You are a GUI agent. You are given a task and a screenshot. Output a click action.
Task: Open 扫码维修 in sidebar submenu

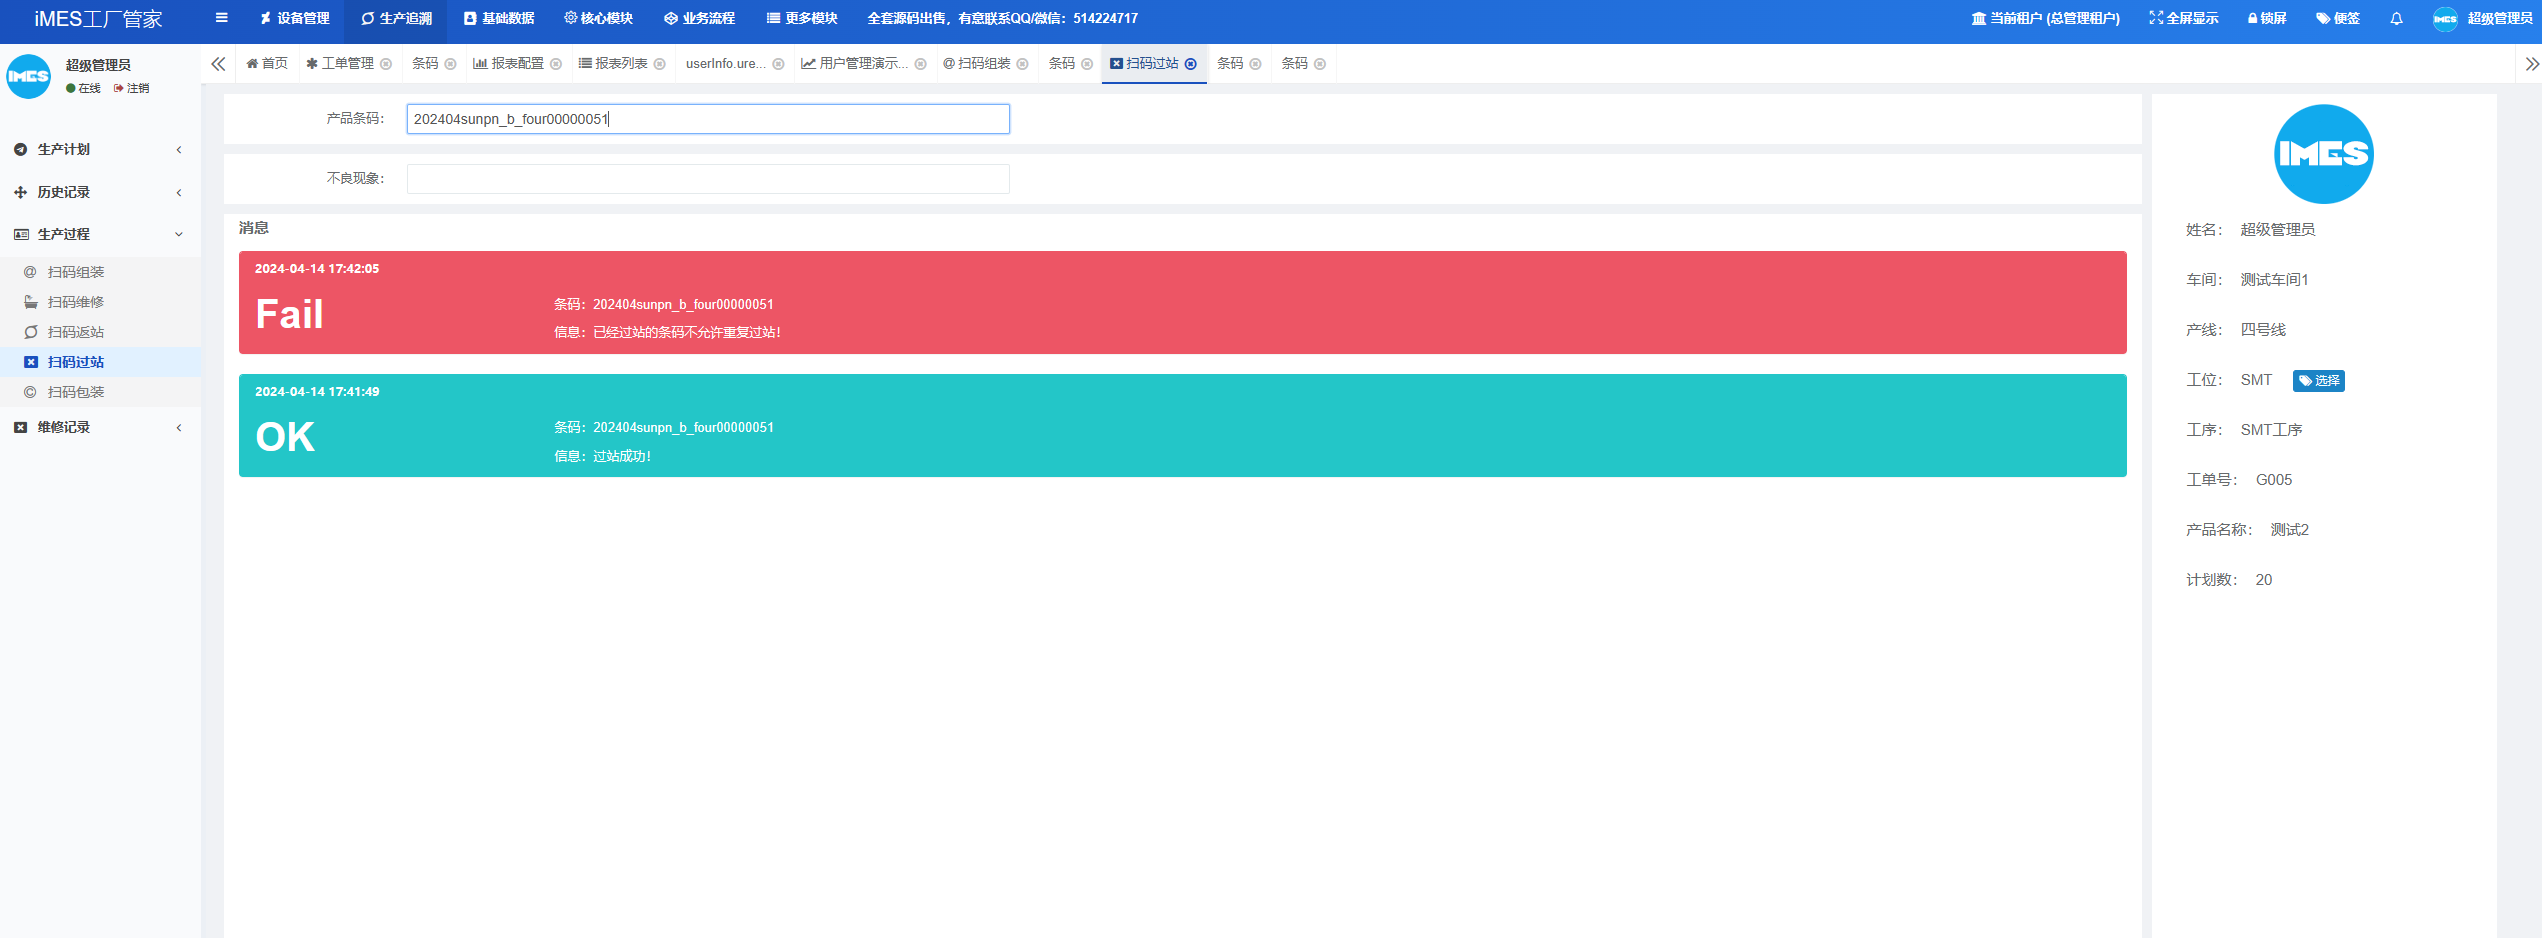(x=100, y=302)
